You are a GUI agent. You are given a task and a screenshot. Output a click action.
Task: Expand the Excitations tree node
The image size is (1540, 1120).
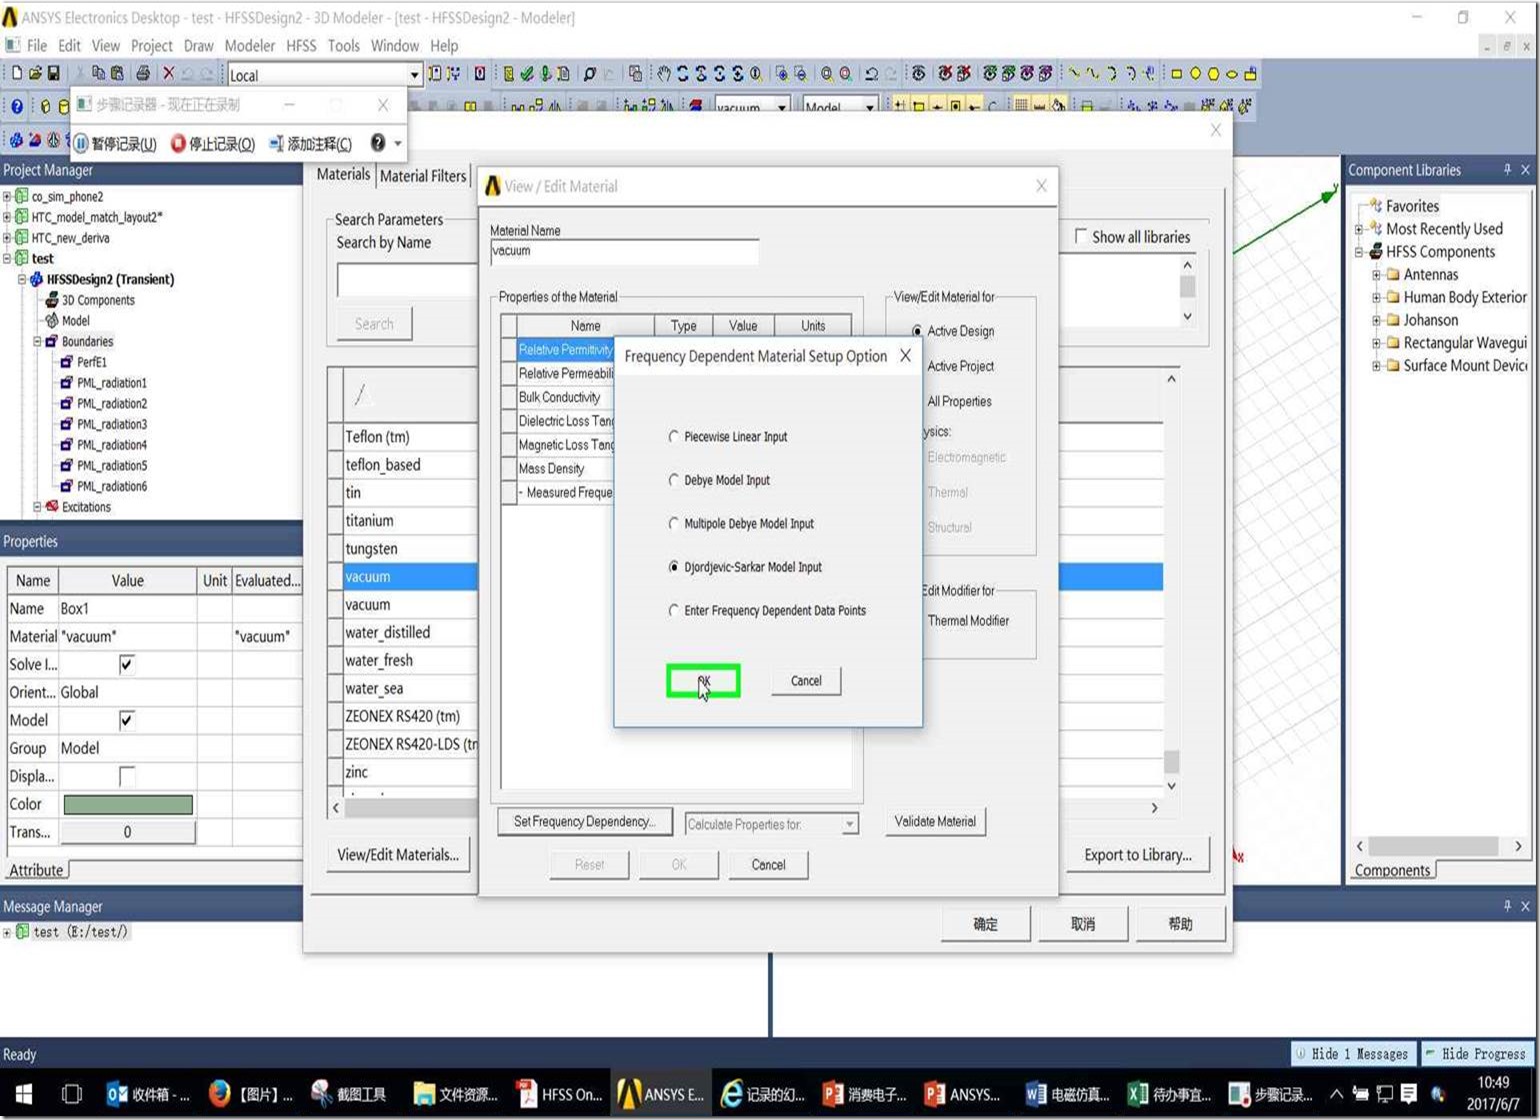coord(37,507)
